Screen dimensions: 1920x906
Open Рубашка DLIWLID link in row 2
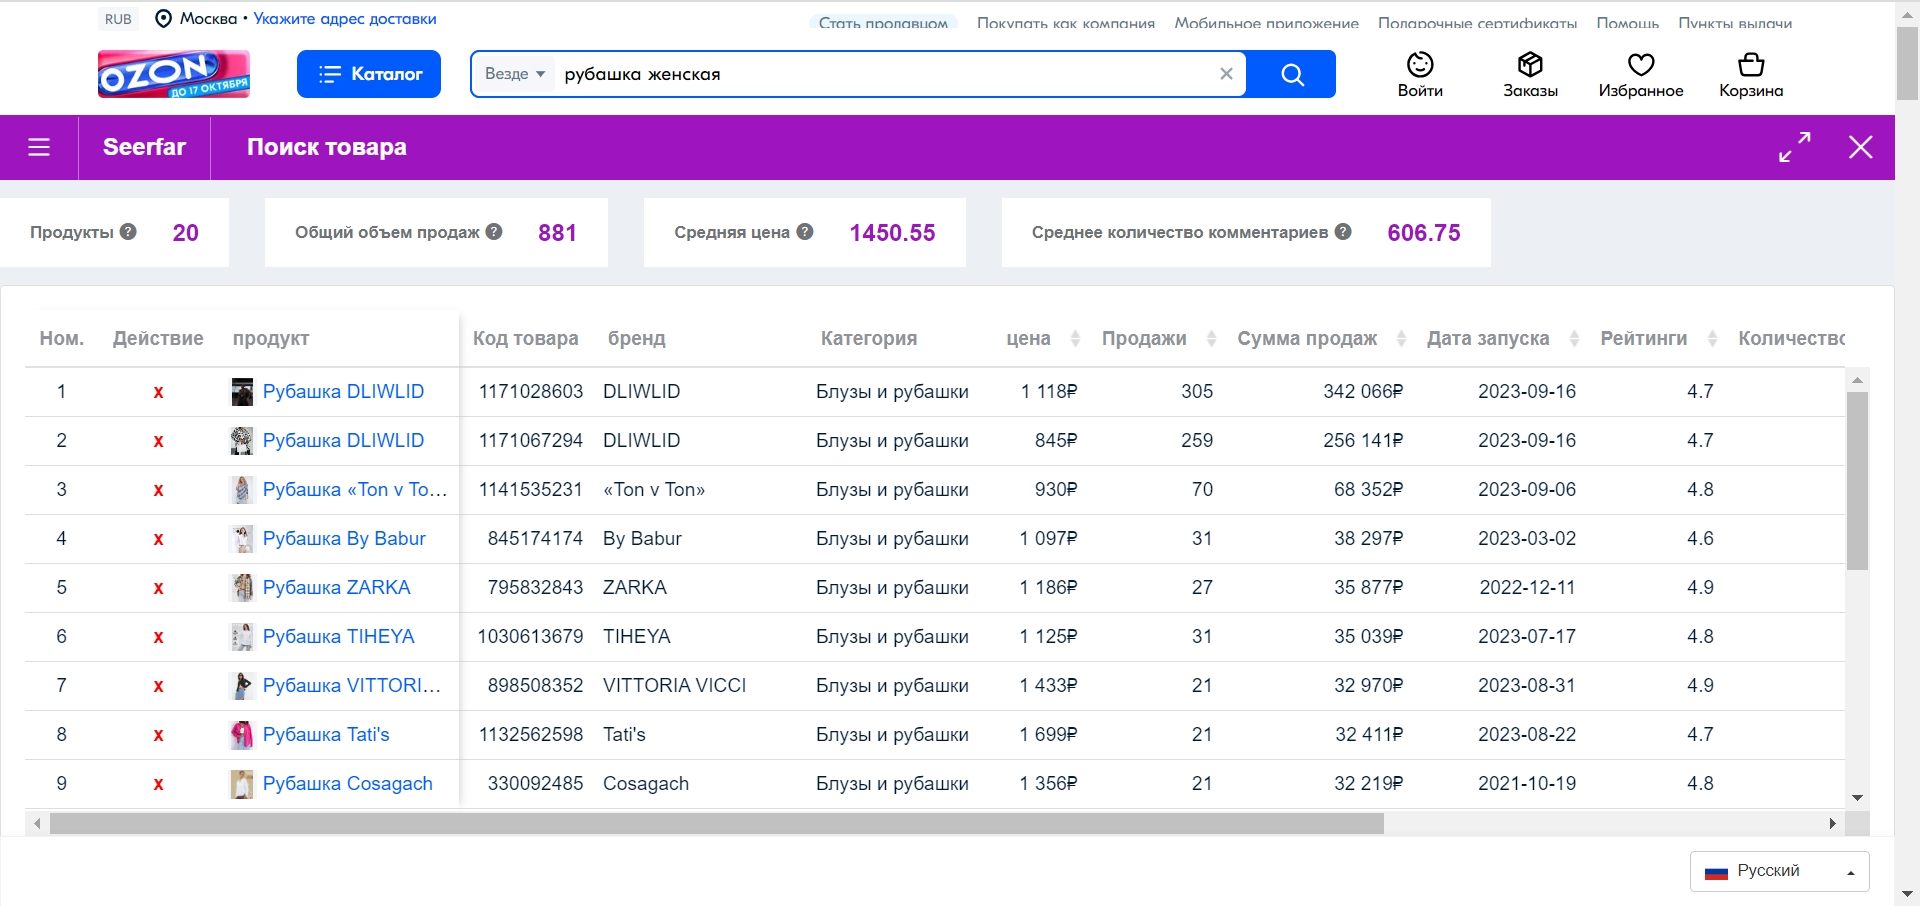[343, 440]
